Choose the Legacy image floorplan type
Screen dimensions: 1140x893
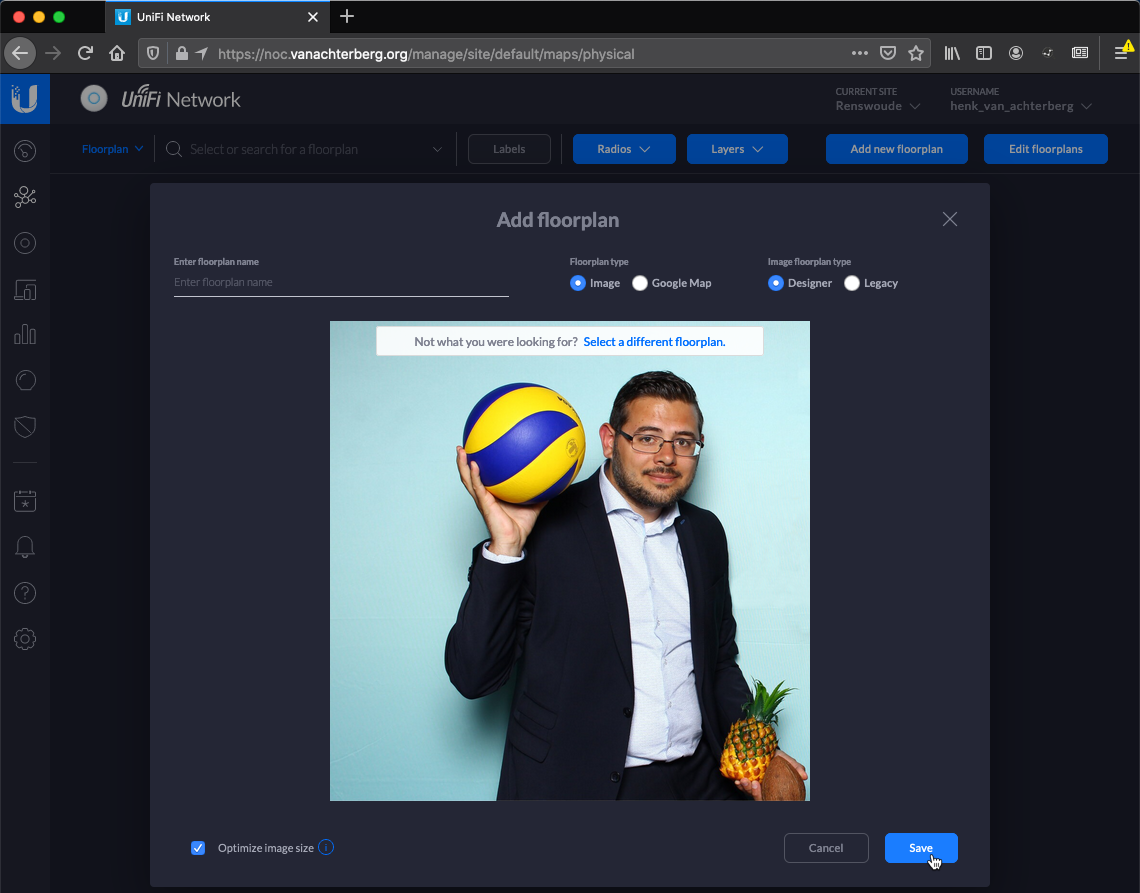(x=851, y=283)
